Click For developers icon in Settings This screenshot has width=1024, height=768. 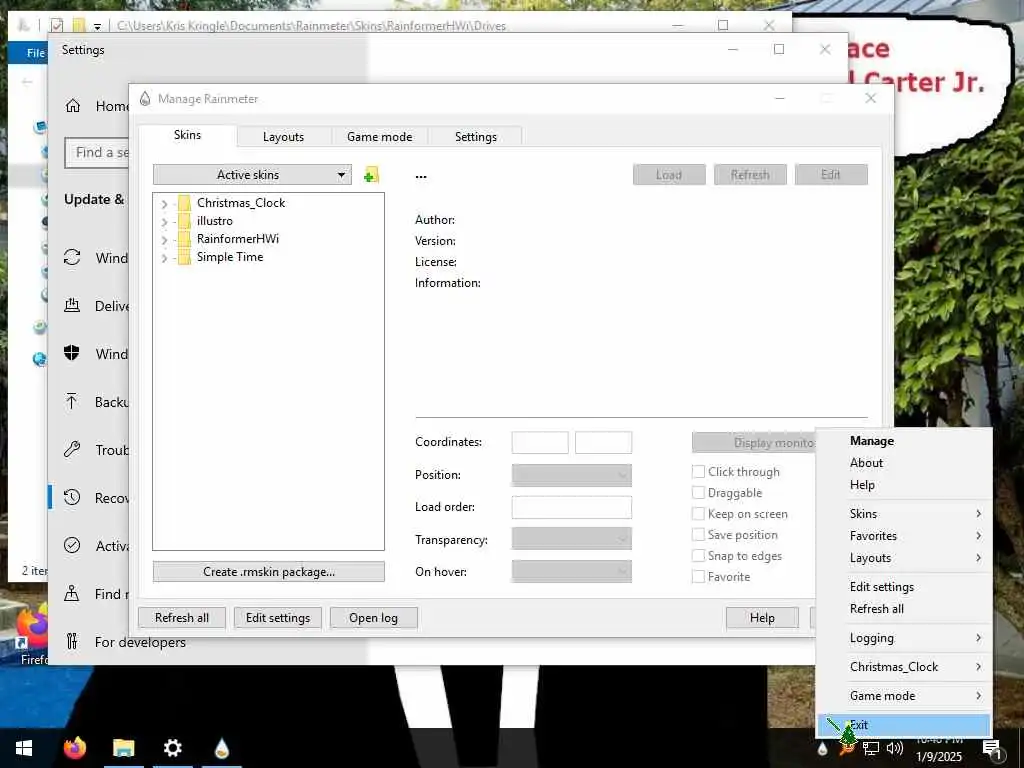pyautogui.click(x=72, y=641)
